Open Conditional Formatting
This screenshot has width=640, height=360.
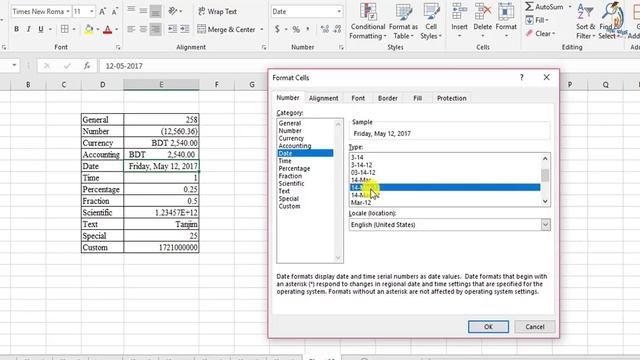click(367, 21)
